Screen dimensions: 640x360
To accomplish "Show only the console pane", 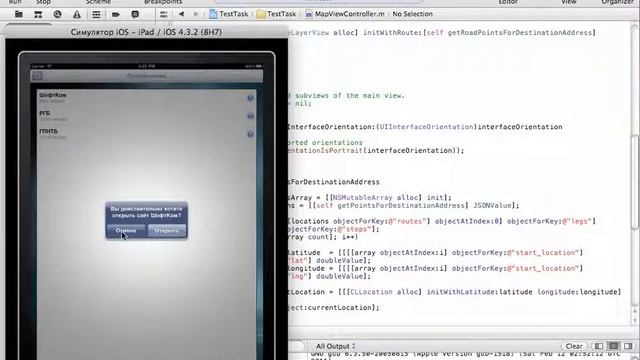I will tap(628, 346).
